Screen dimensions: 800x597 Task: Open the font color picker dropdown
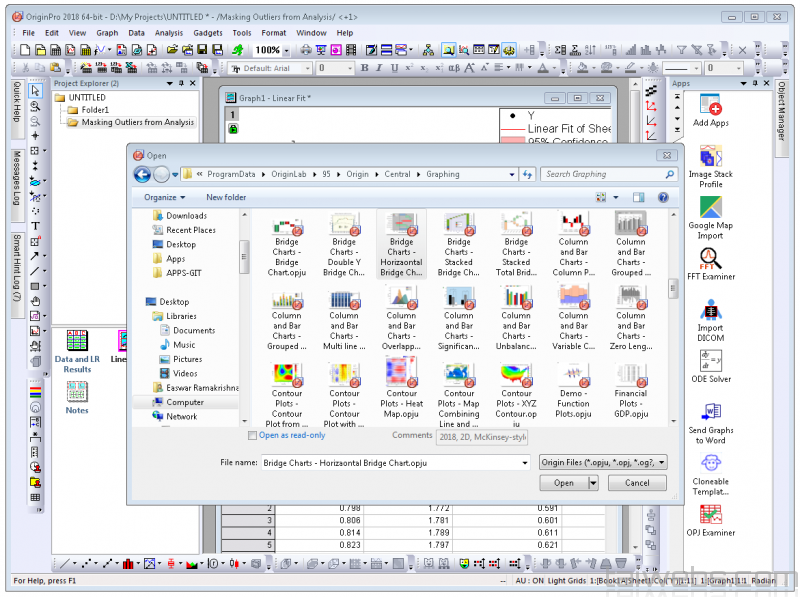(x=553, y=68)
